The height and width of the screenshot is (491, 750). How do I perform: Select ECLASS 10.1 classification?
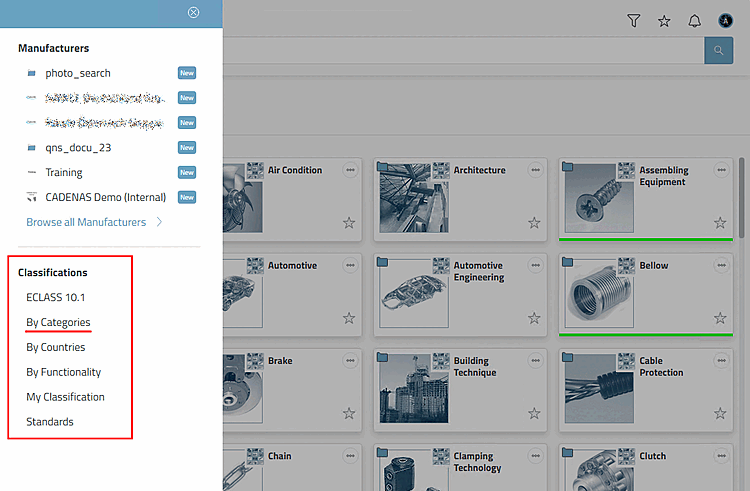[x=55, y=297]
